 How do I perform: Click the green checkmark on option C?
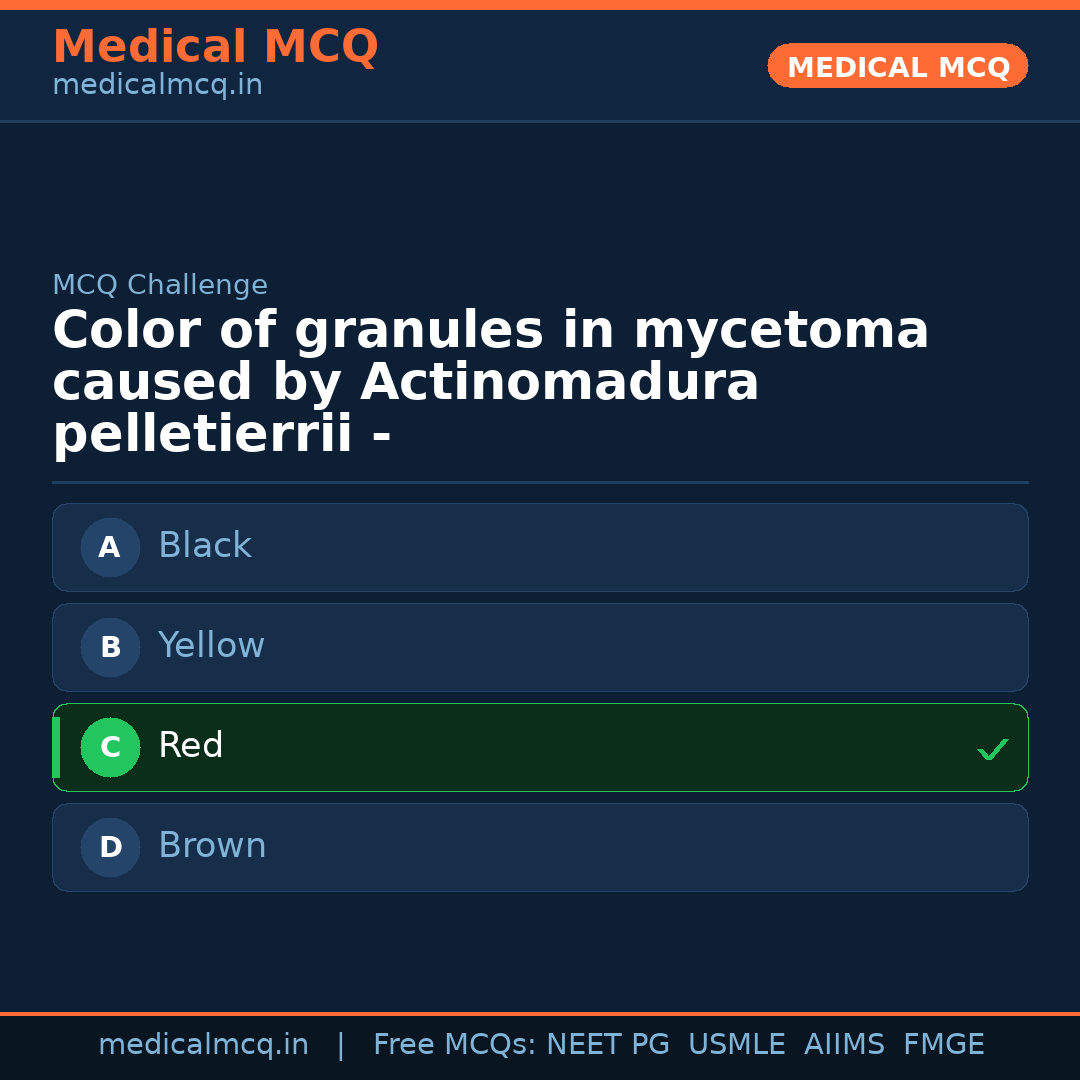pos(992,748)
